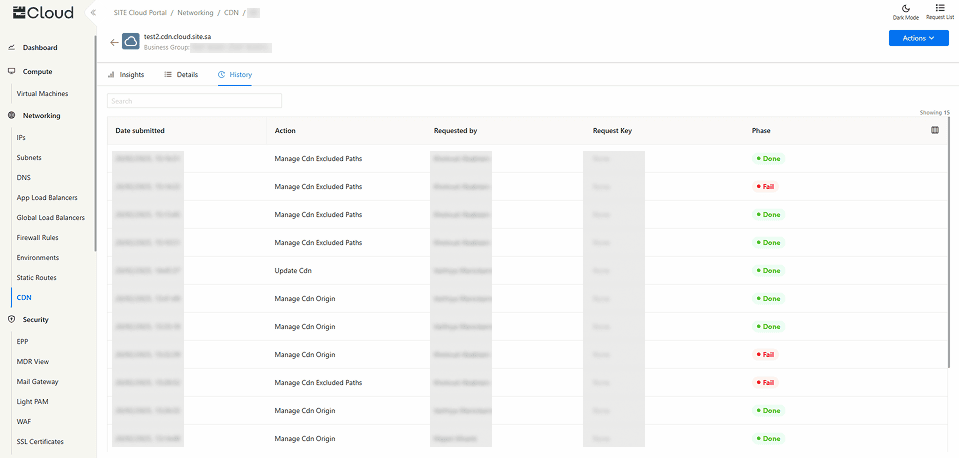Open Virtual Machines in the sidebar
This screenshot has height=458, width=959.
(42, 93)
